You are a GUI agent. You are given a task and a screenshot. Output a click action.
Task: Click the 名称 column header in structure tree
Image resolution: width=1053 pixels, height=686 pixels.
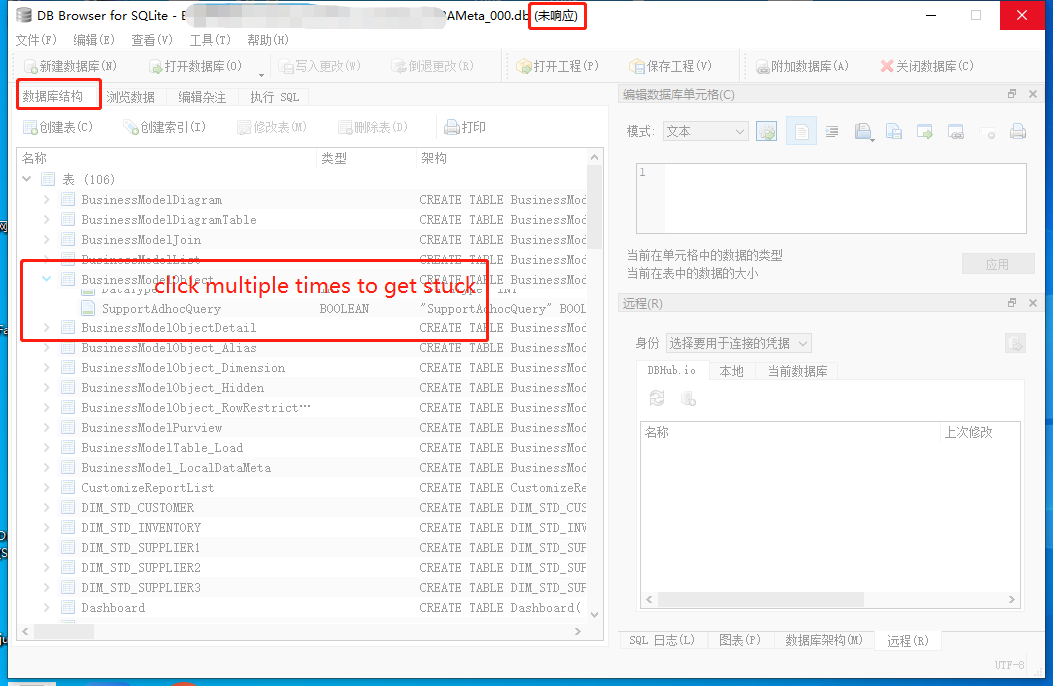pyautogui.click(x=167, y=158)
